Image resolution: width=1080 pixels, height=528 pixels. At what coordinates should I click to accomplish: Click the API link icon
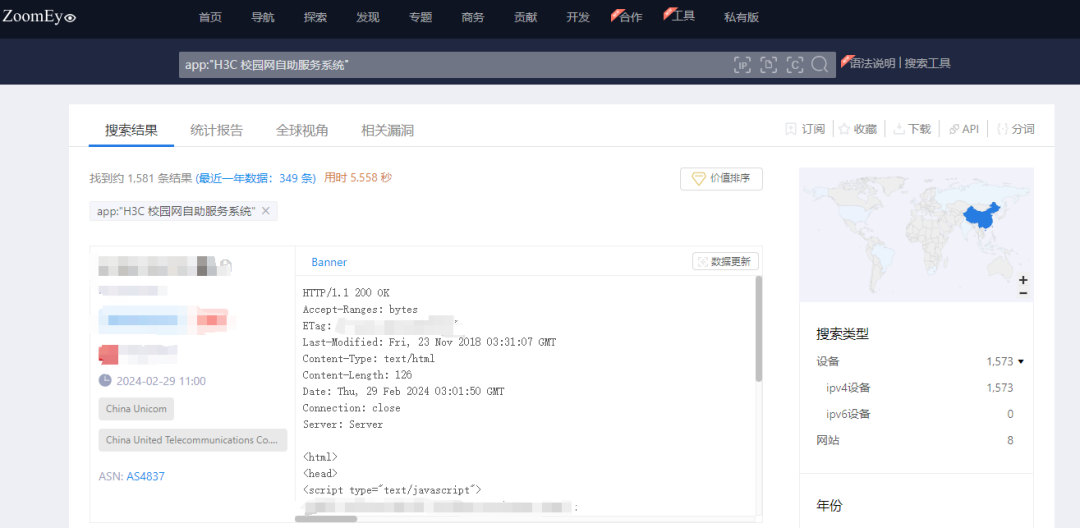point(954,129)
